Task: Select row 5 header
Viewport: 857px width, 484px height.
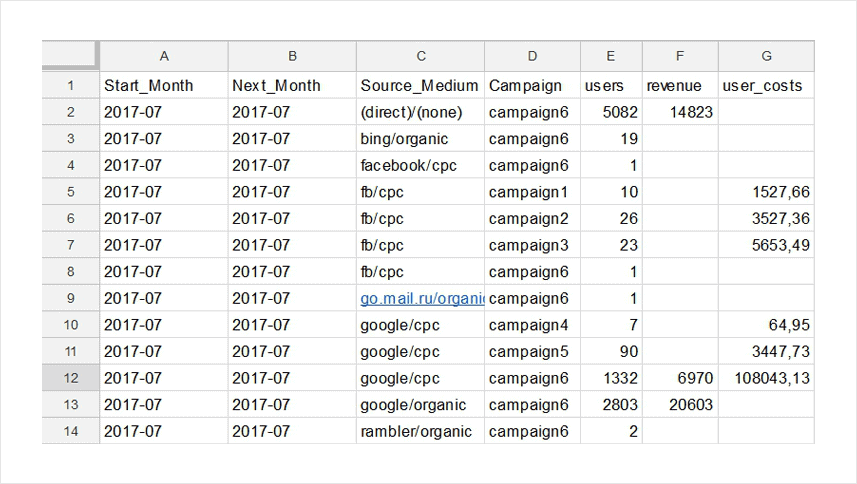Action: [x=71, y=192]
